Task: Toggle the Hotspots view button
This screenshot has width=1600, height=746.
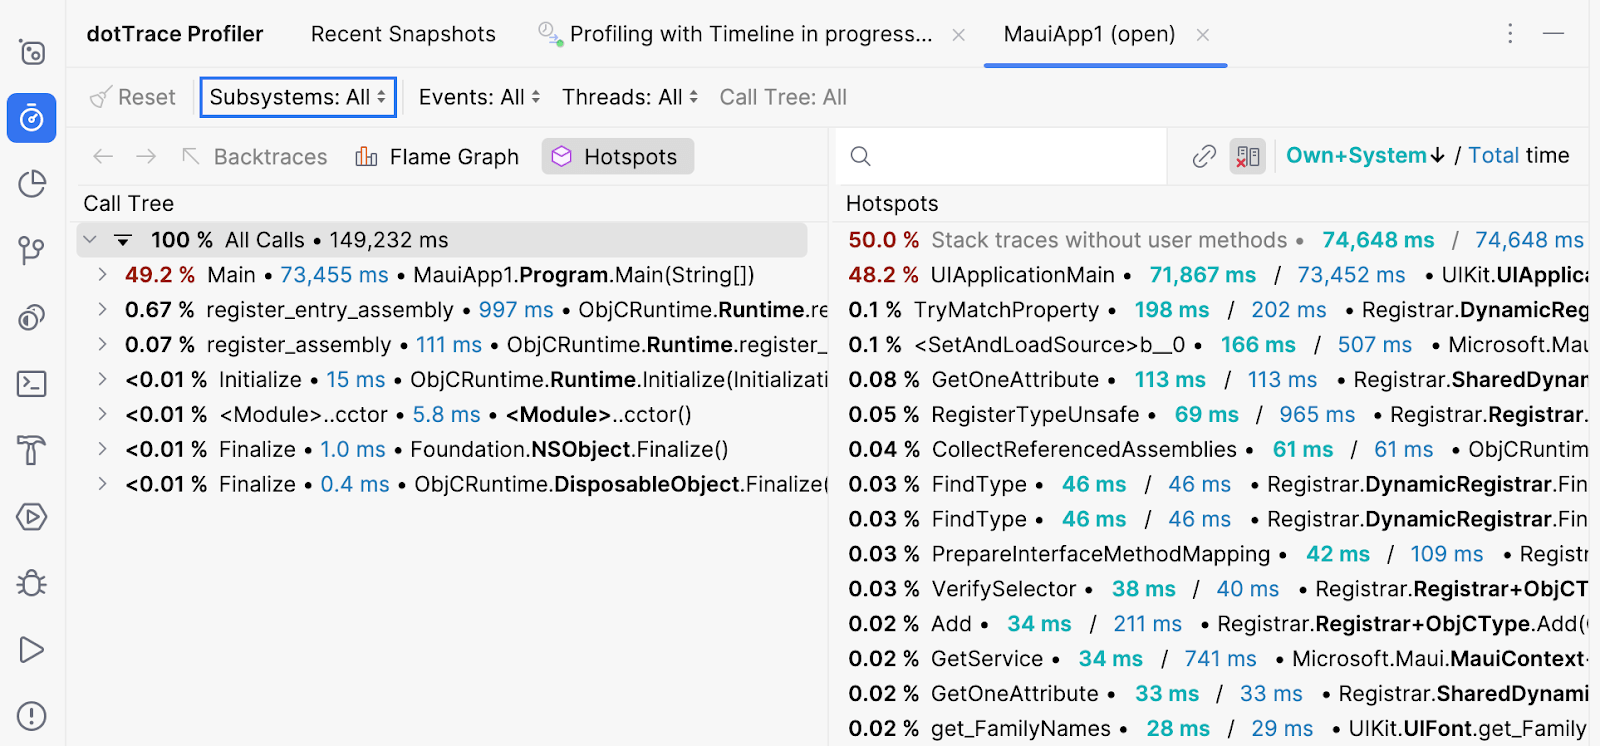Action: [x=617, y=157]
